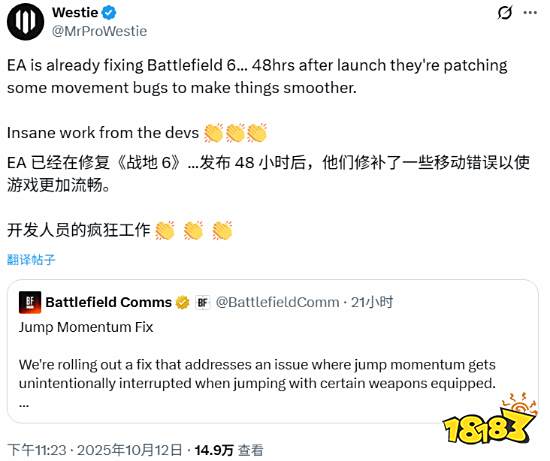The width and height of the screenshot is (550, 461).
Task: Expand the quoted post's trailing ellipsis
Action: 24,404
